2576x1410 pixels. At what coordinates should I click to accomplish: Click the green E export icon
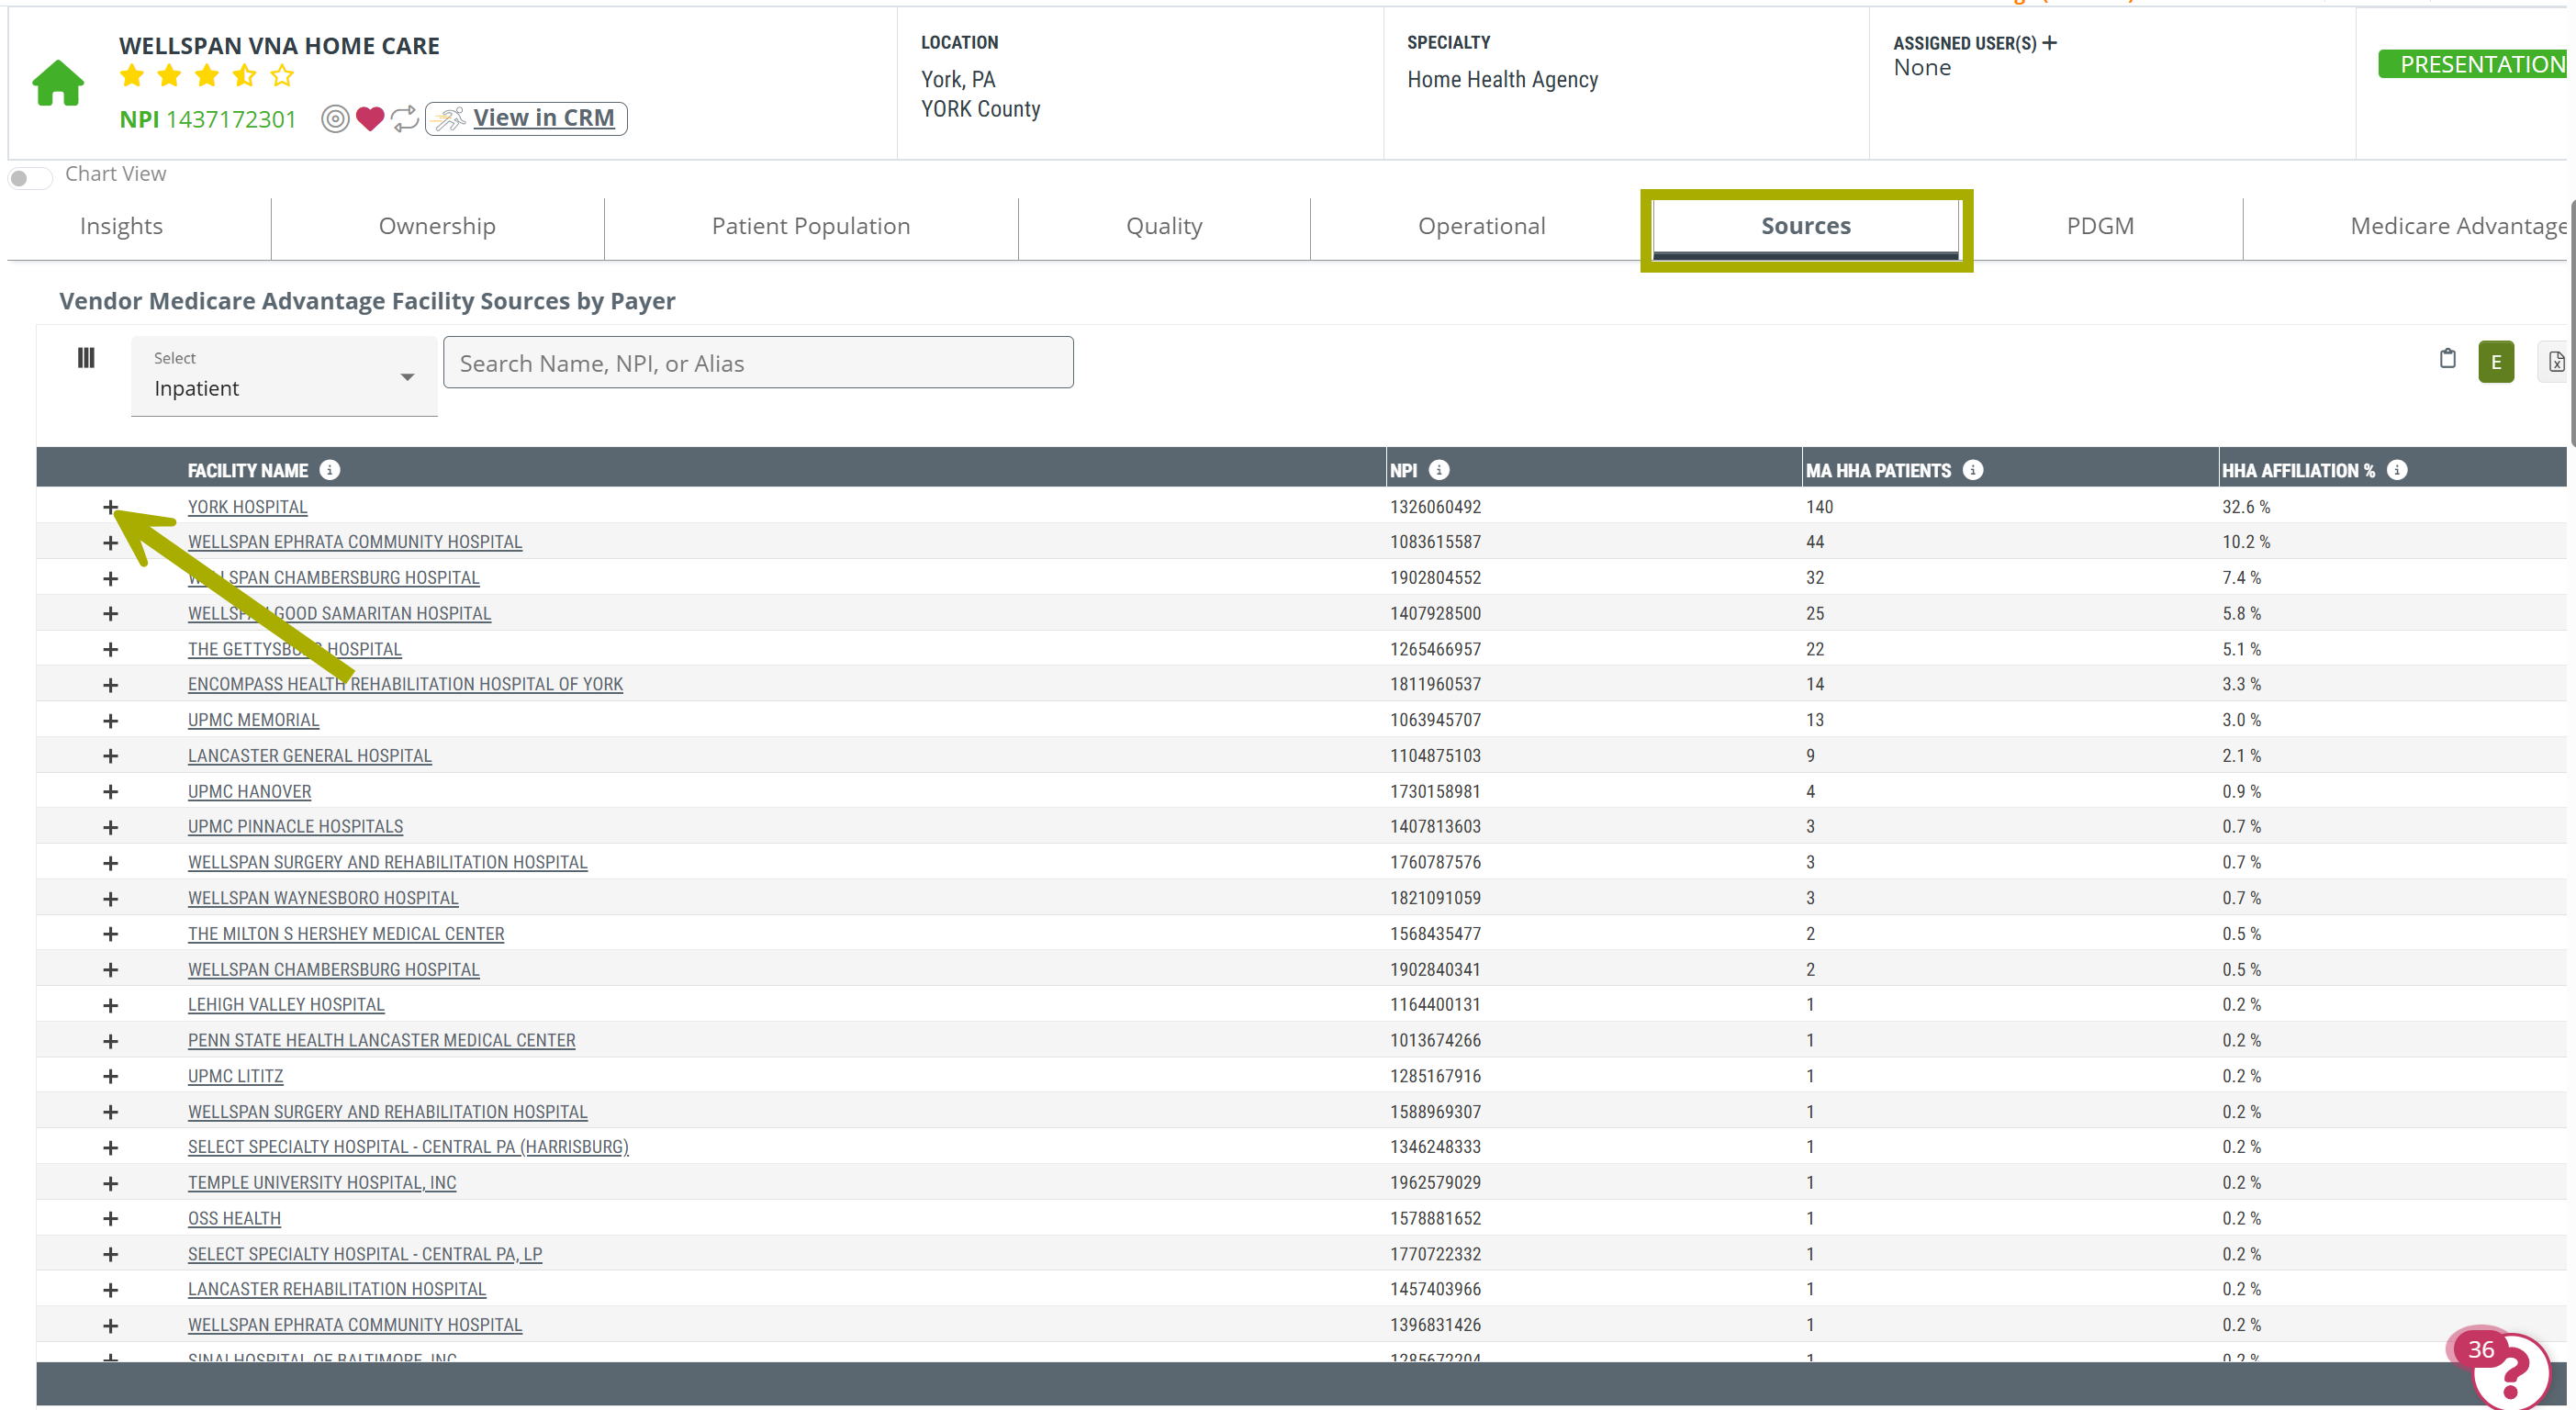click(2496, 362)
